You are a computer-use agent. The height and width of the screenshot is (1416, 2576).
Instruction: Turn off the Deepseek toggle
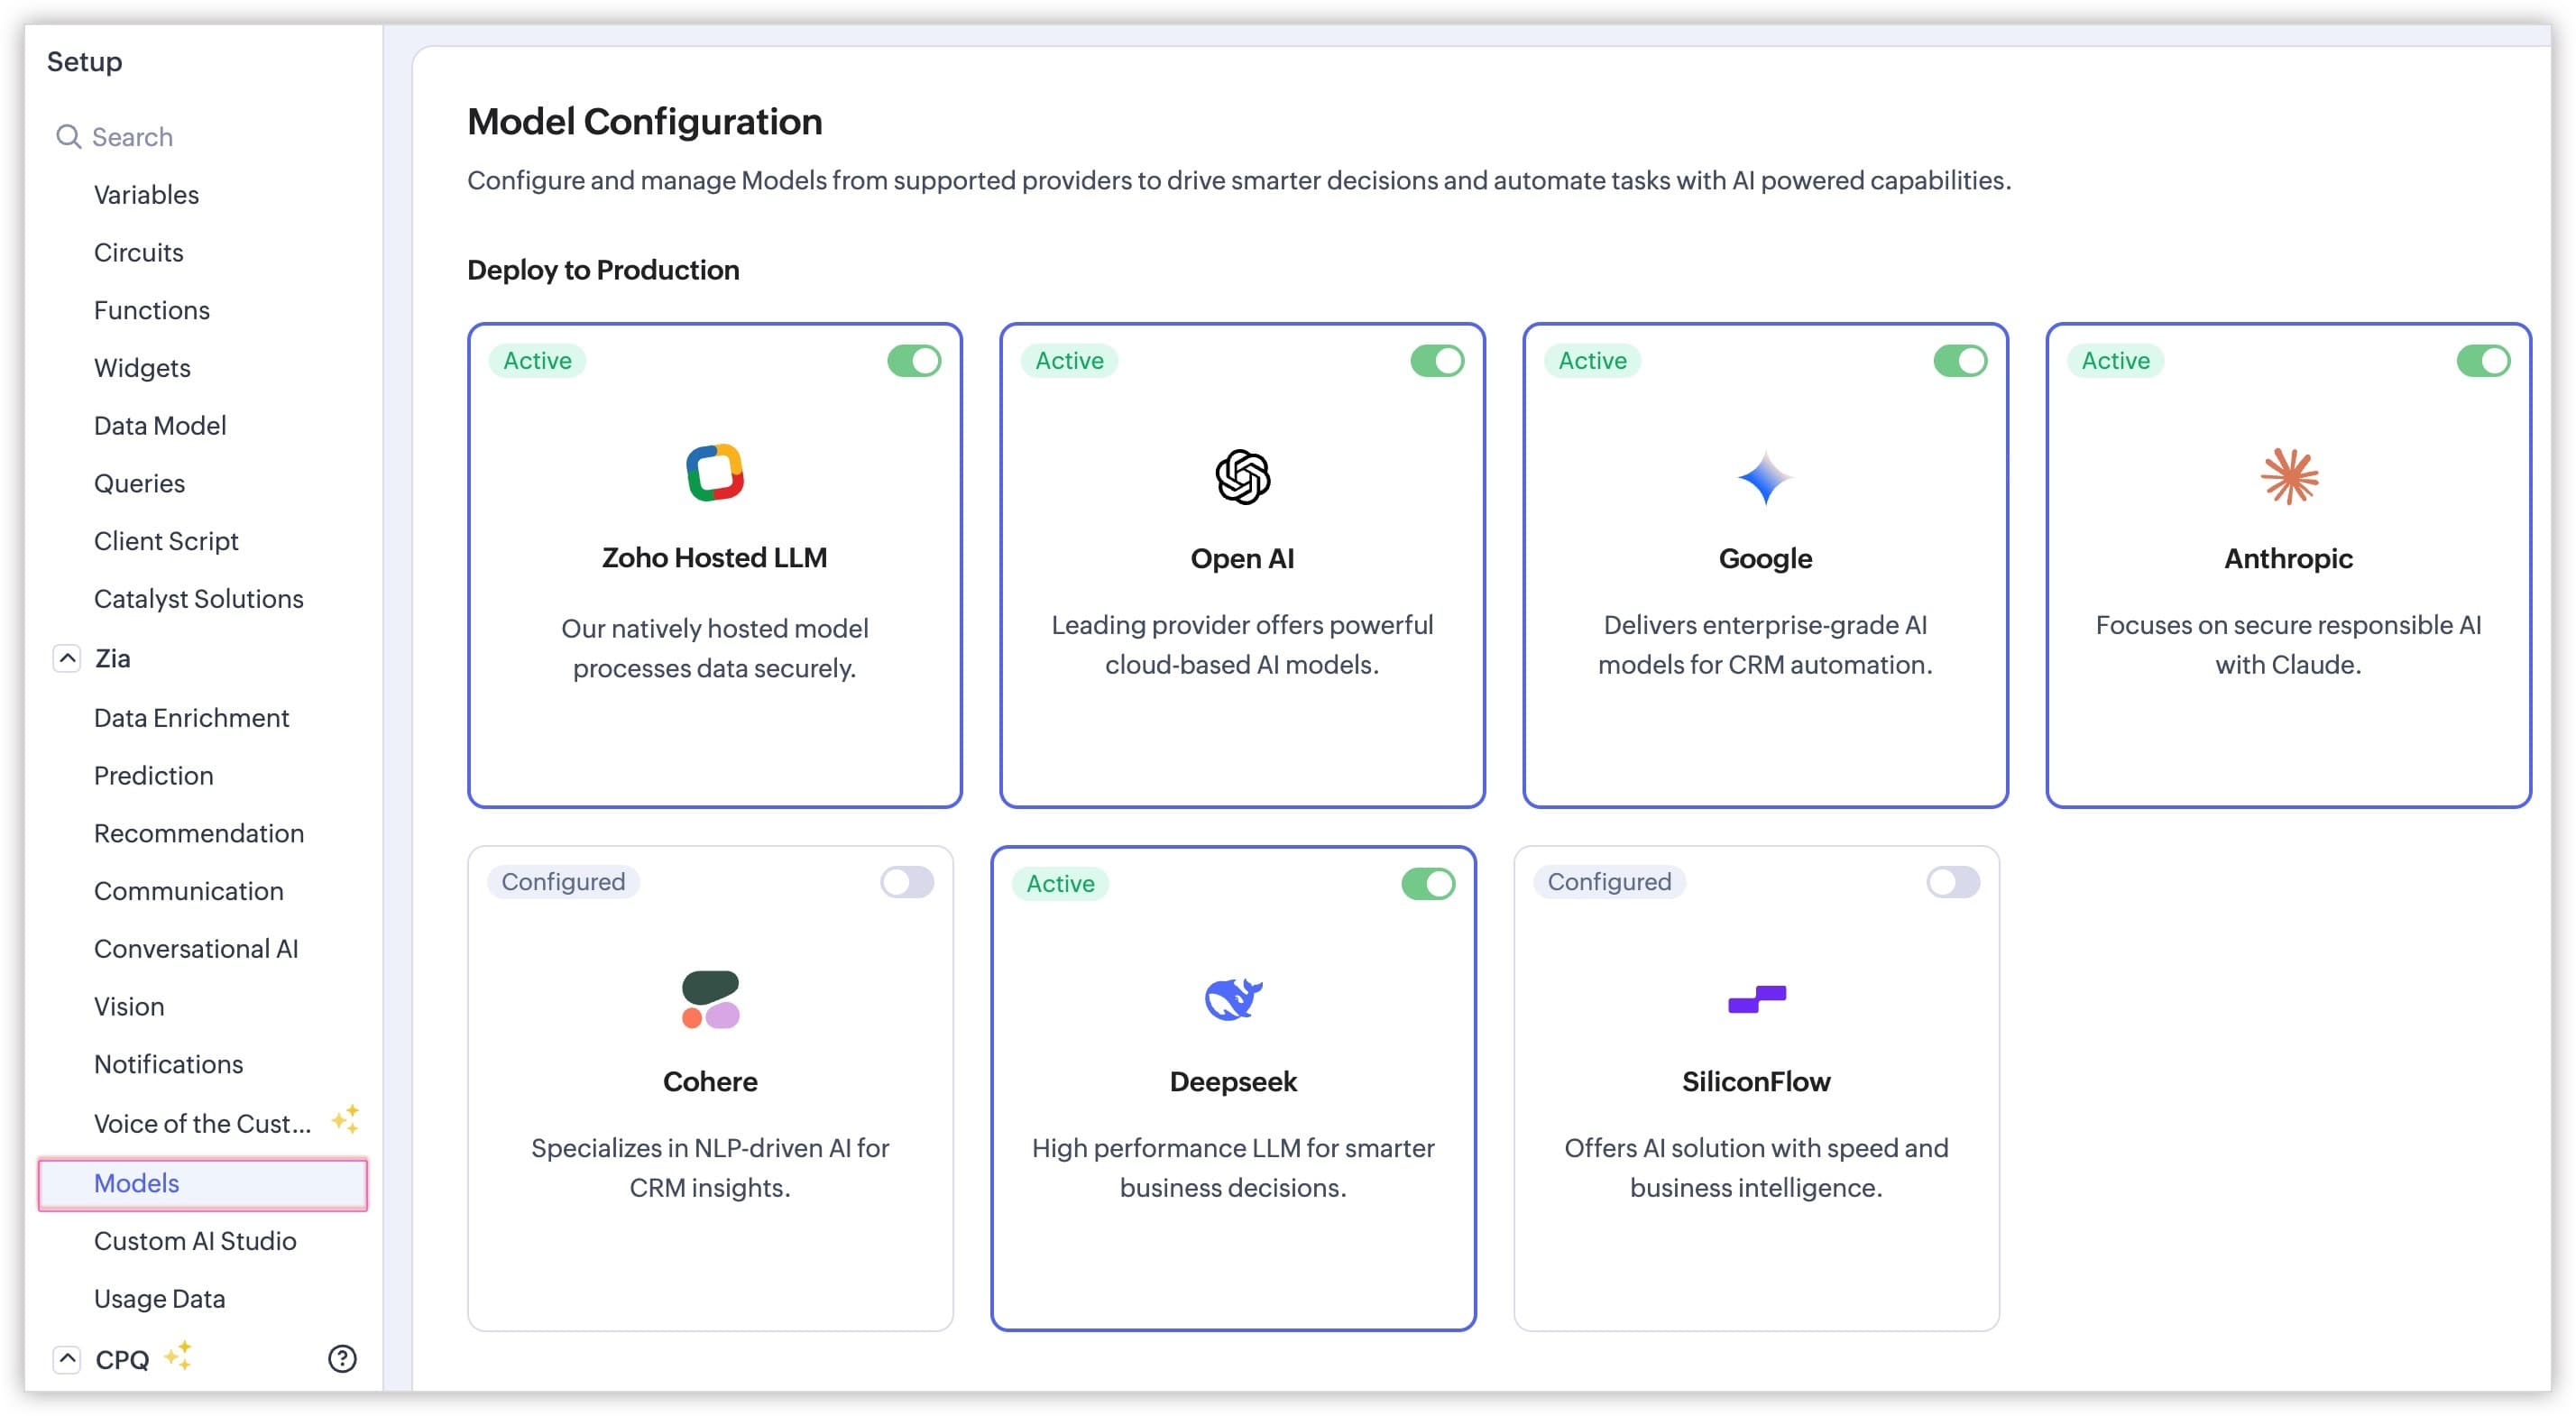click(x=1428, y=883)
